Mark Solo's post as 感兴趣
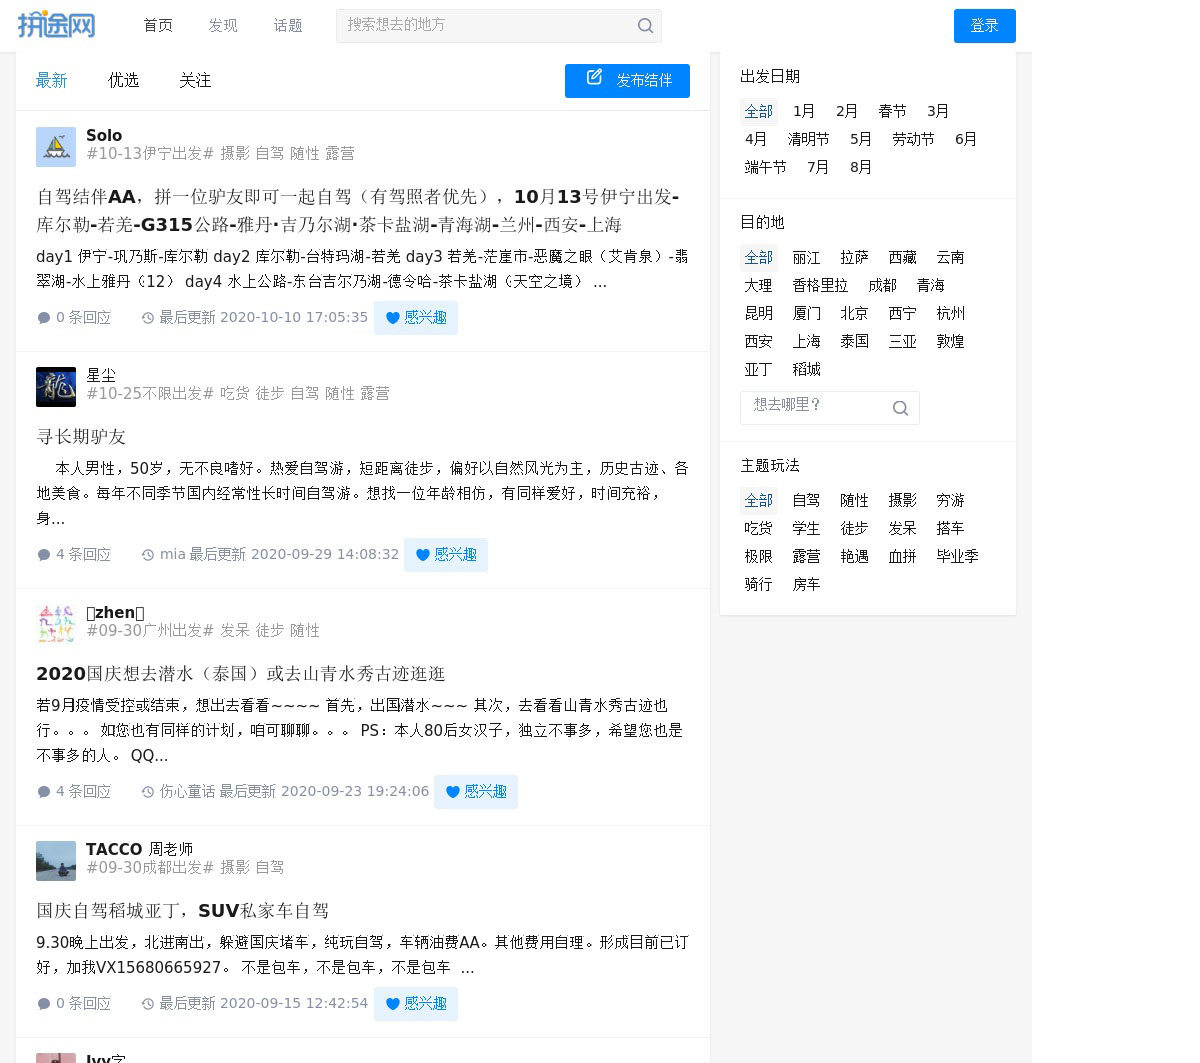This screenshot has height=1063, width=1200. 416,318
